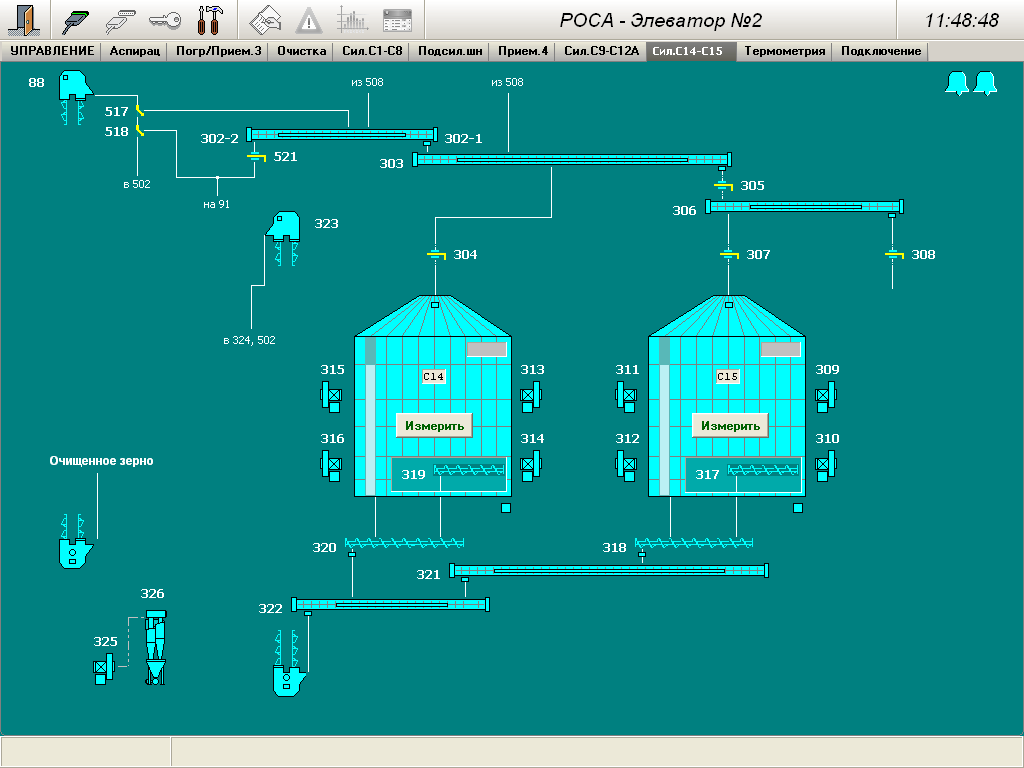Click the level gauge bar of silo C14
1024x768 pixels.
click(370, 416)
